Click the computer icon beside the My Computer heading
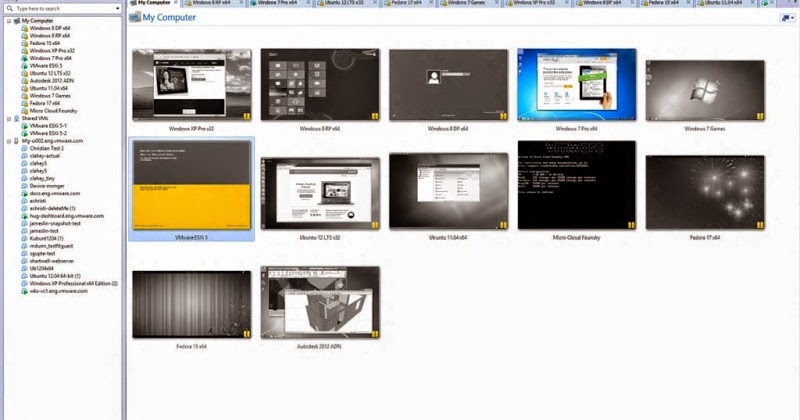Image resolution: width=800 pixels, height=420 pixels. coord(135,17)
